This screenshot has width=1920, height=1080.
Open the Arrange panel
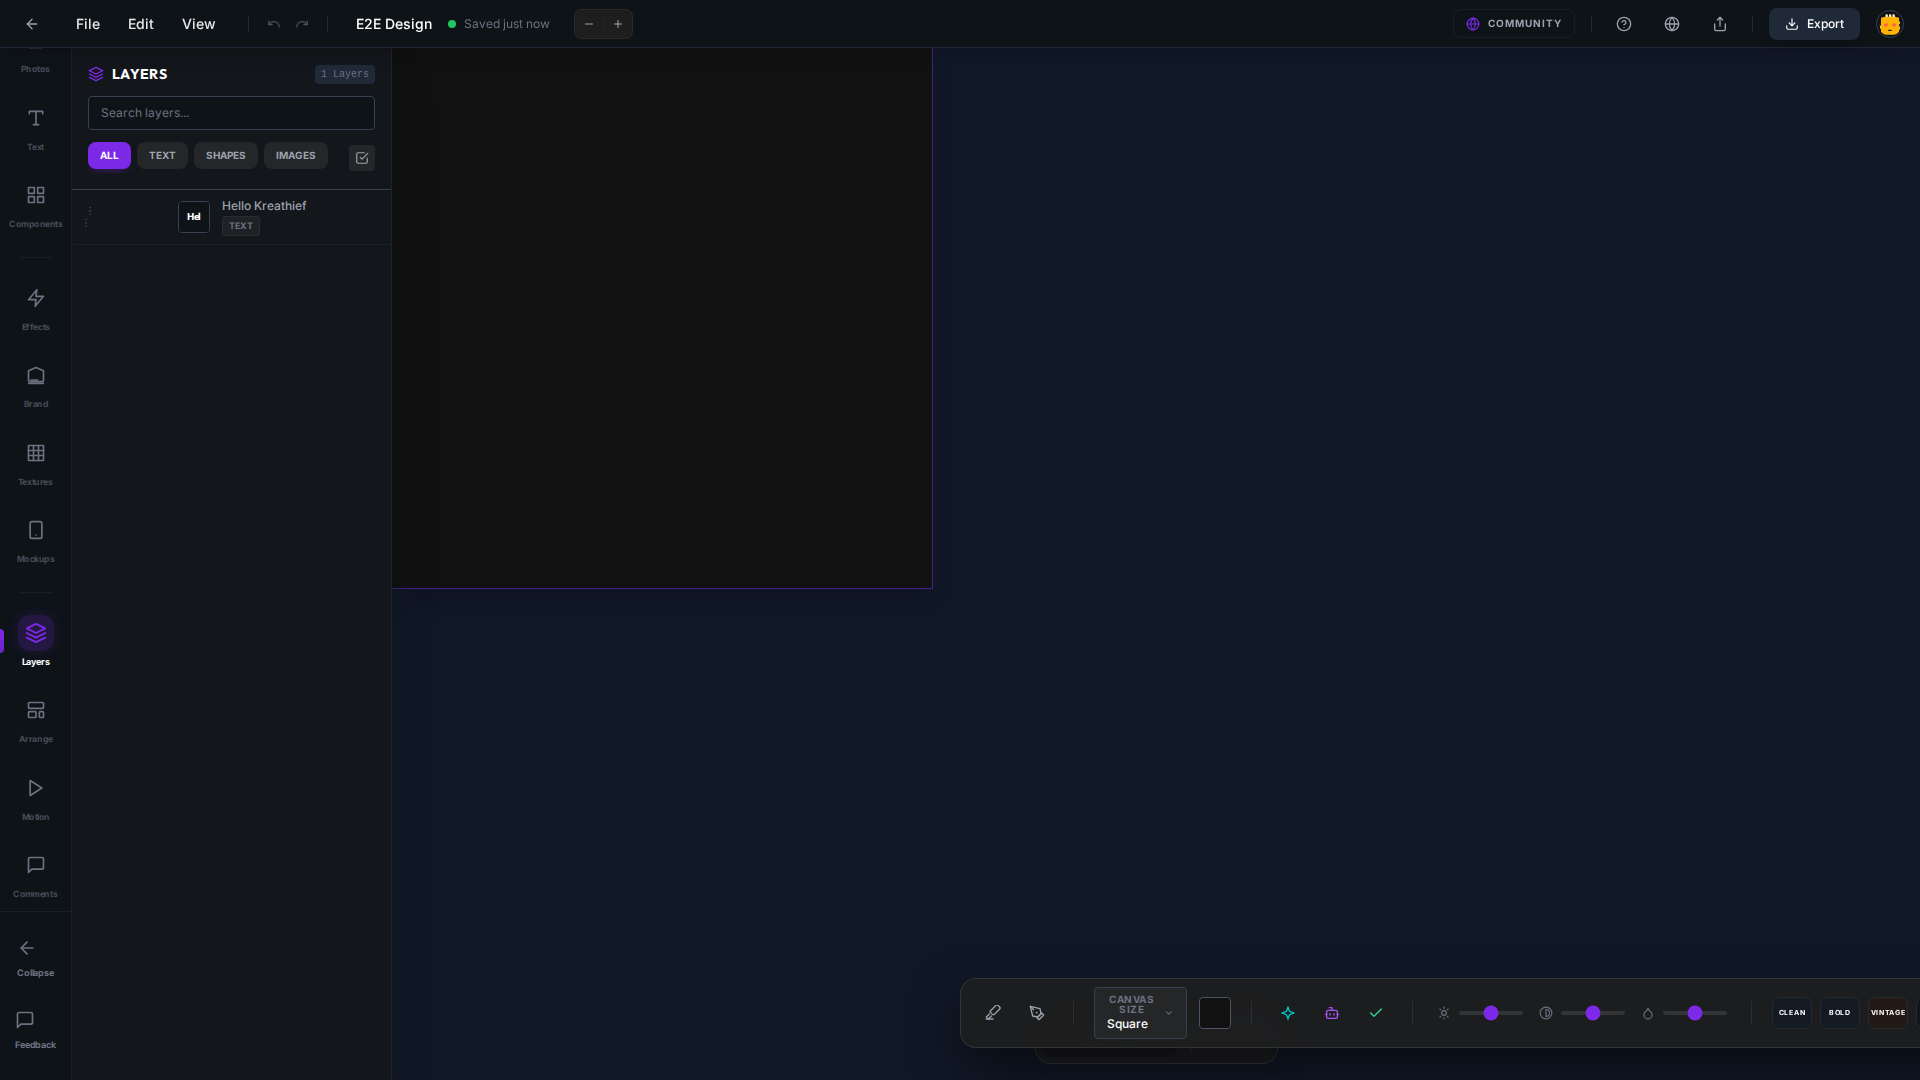click(x=35, y=722)
